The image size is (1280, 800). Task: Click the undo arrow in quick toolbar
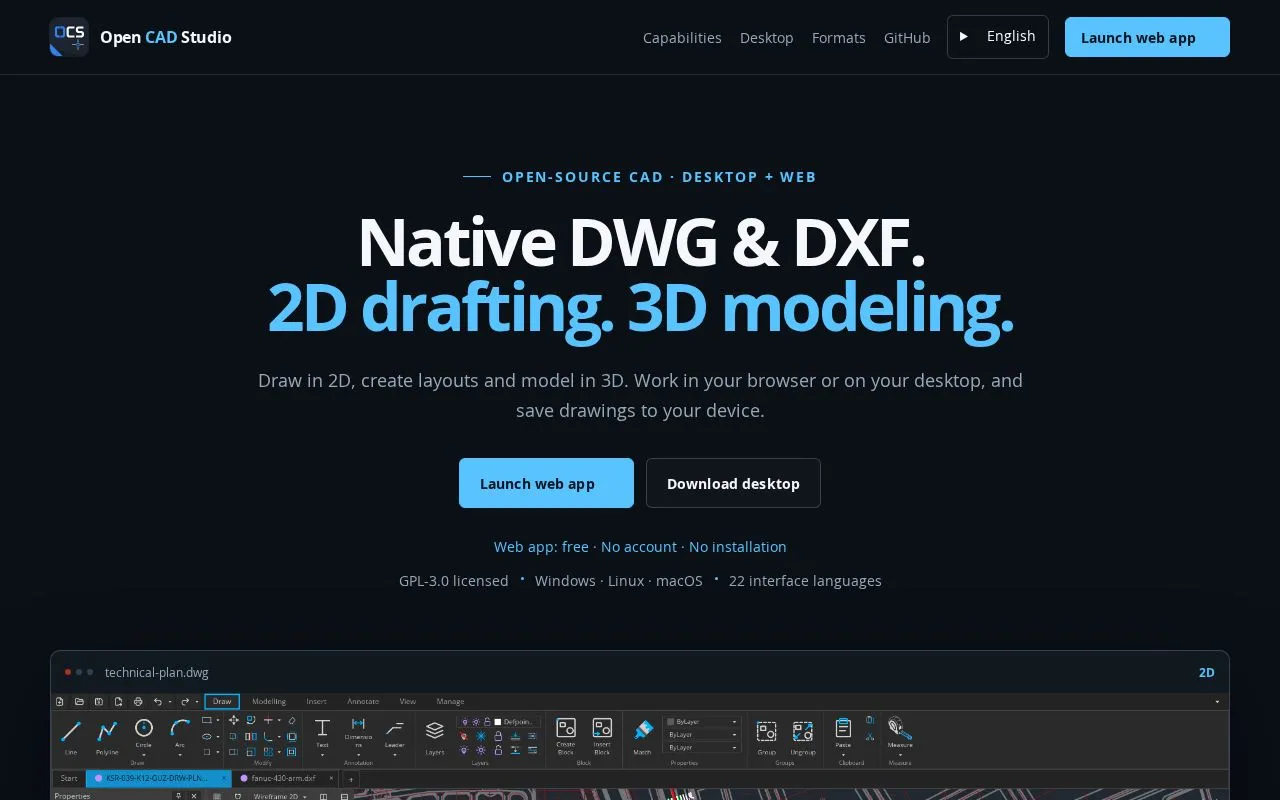(x=158, y=701)
